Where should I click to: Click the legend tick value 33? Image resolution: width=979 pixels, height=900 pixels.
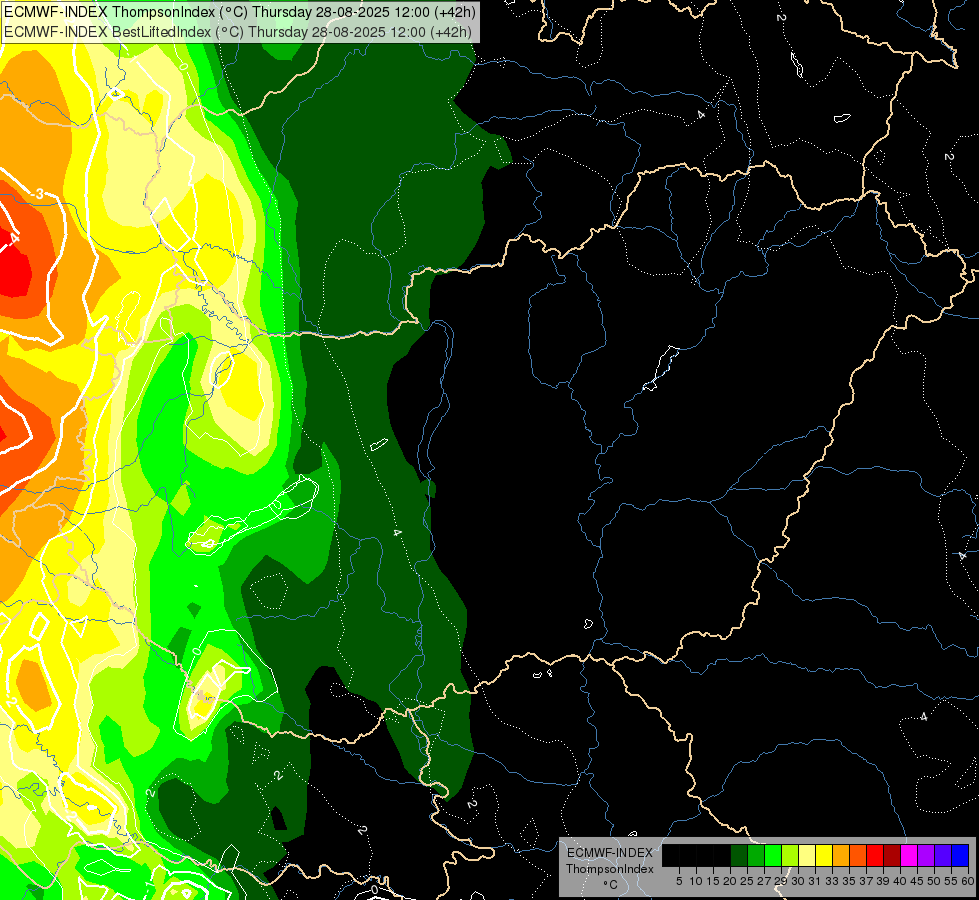(832, 881)
